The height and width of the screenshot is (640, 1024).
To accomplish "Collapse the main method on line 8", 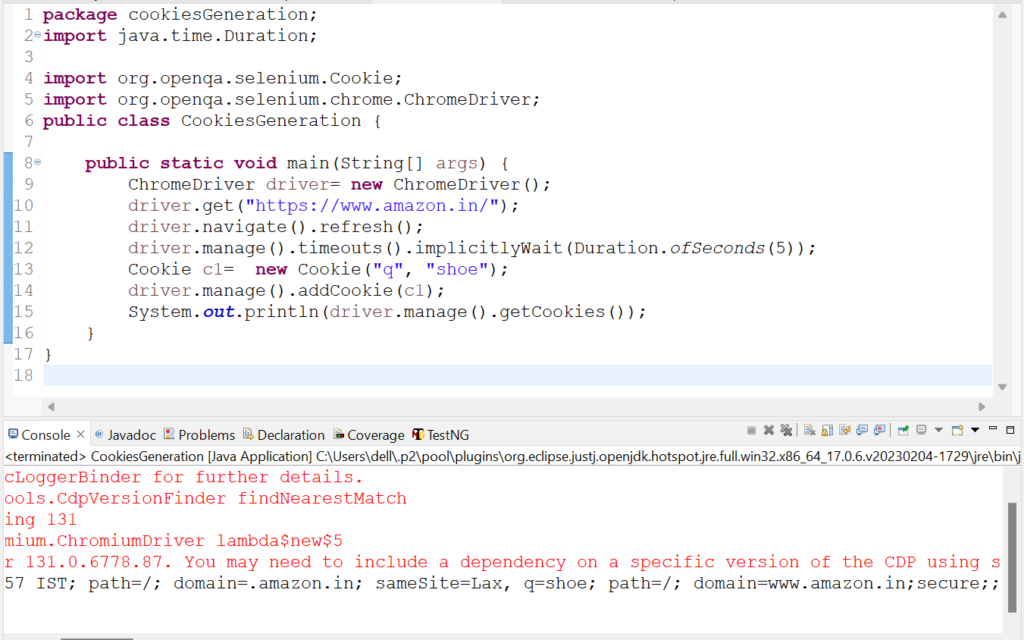I will tap(37, 162).
